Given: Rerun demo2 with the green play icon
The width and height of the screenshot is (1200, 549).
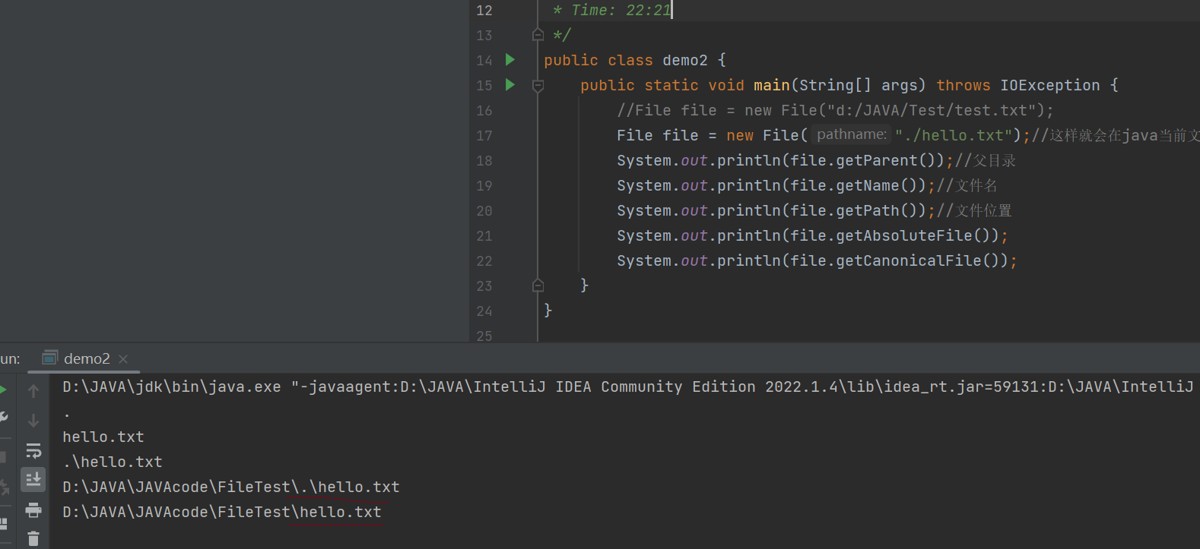Looking at the screenshot, I should point(3,390).
